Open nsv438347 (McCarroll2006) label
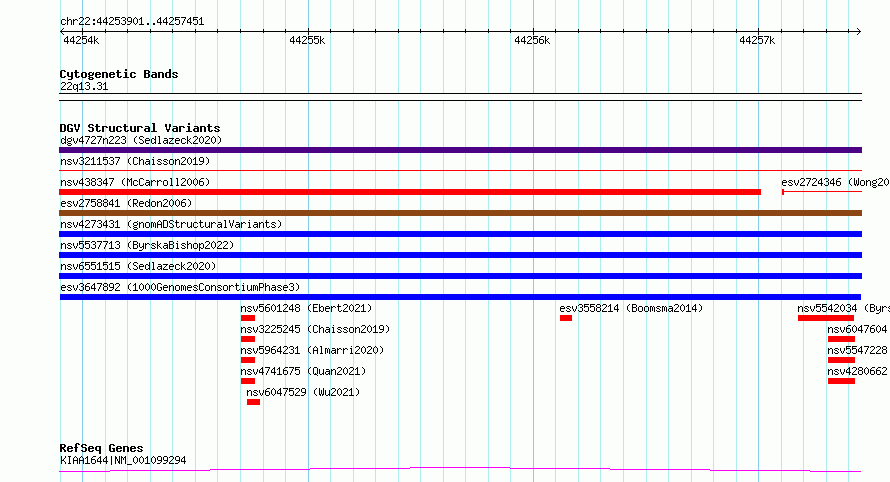This screenshot has height=482, width=890. [135, 182]
